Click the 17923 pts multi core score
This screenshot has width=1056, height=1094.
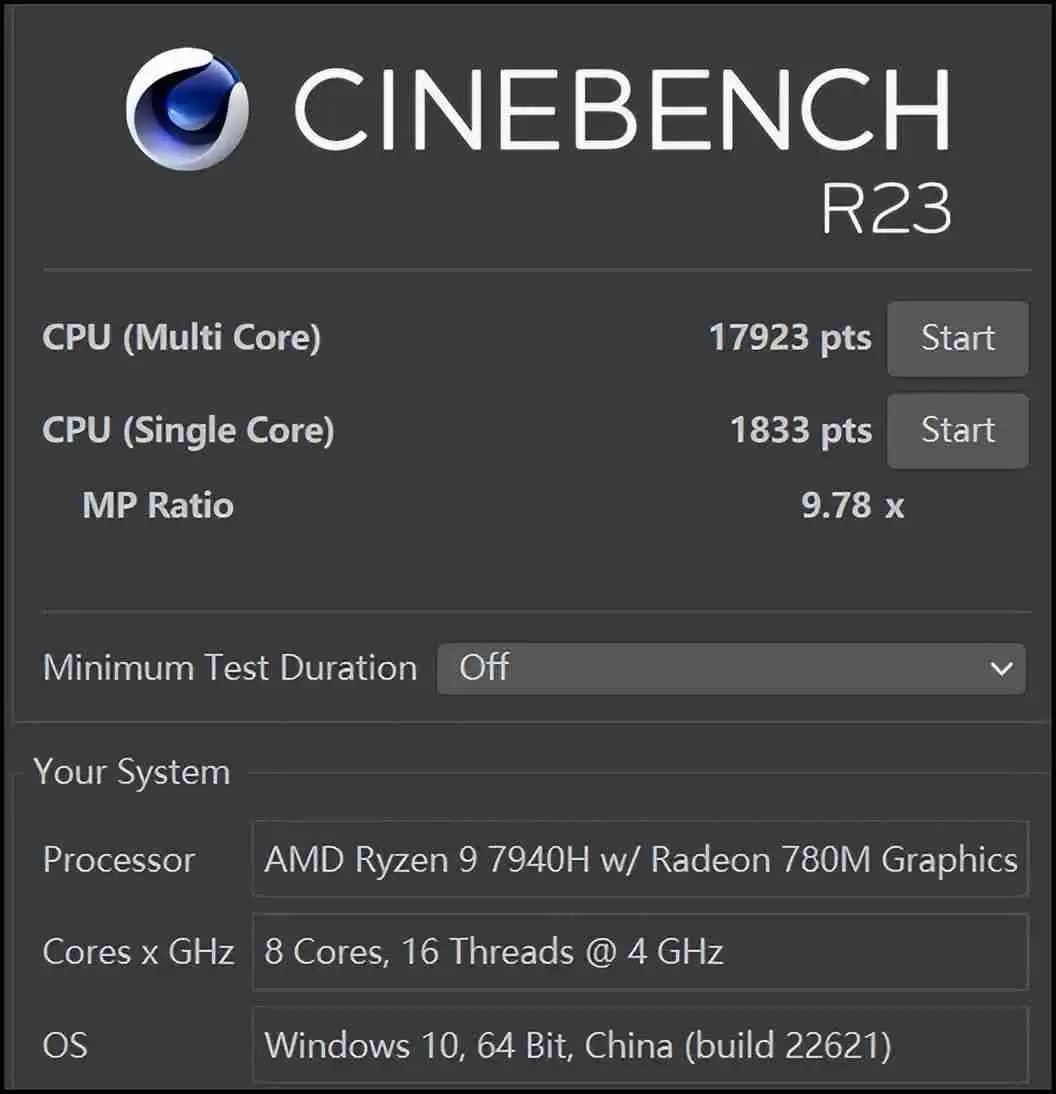789,338
